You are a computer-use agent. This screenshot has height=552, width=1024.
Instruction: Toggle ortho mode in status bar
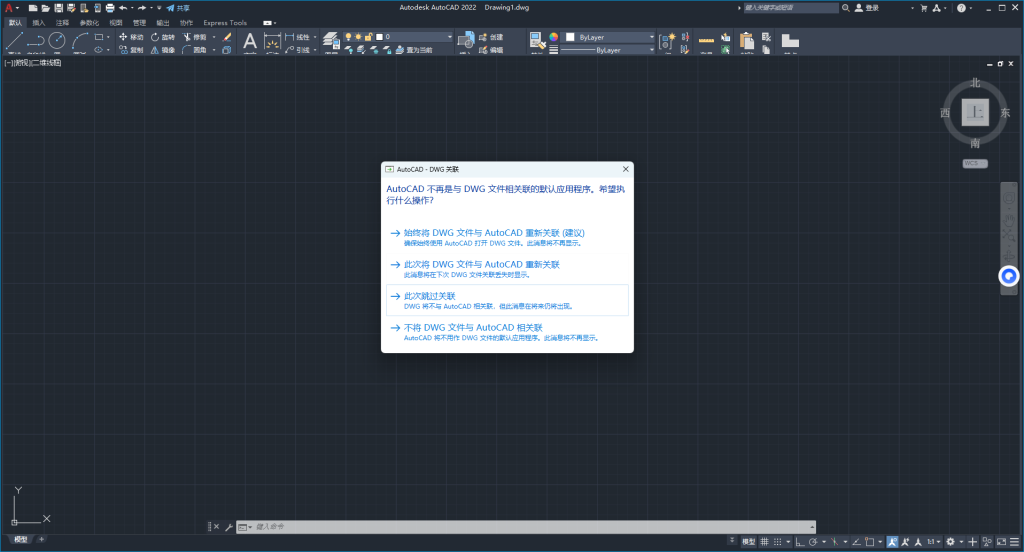coord(801,542)
